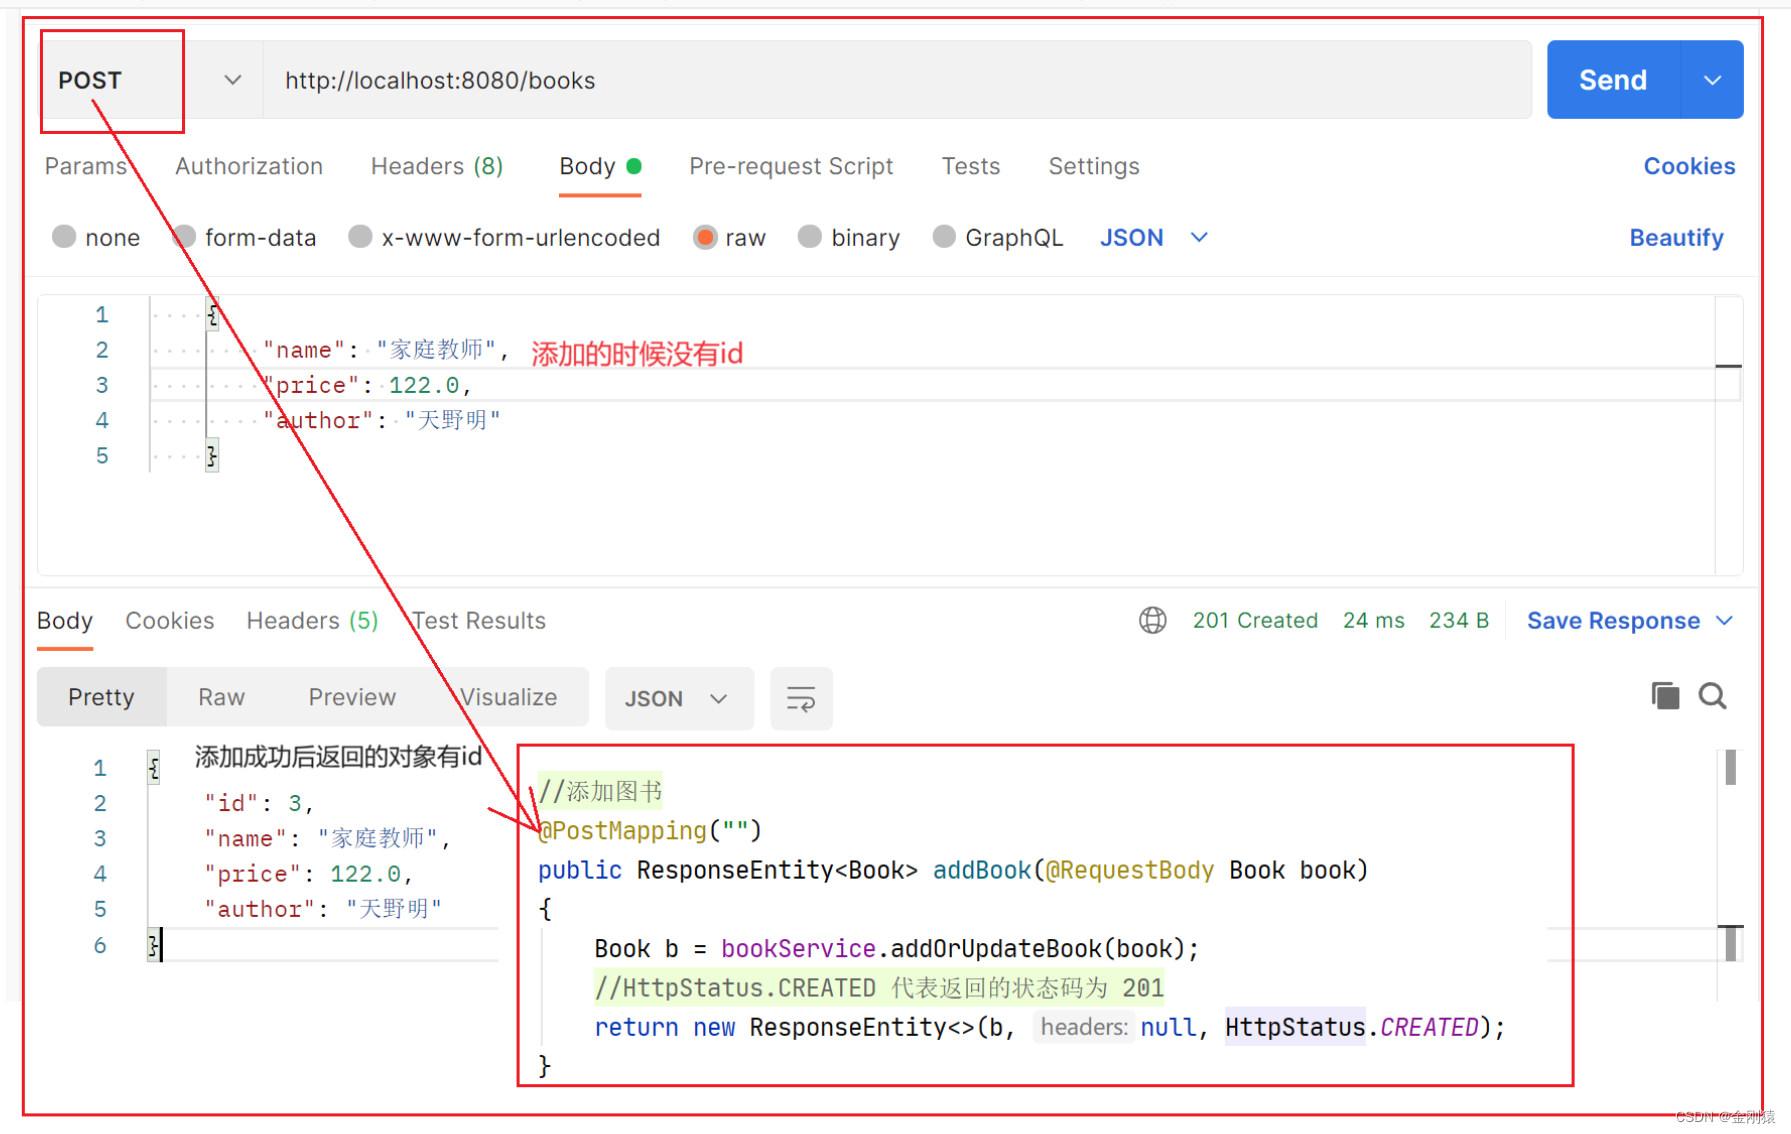Click the 24 ms response time
This screenshot has width=1791, height=1134.
pos(1373,621)
